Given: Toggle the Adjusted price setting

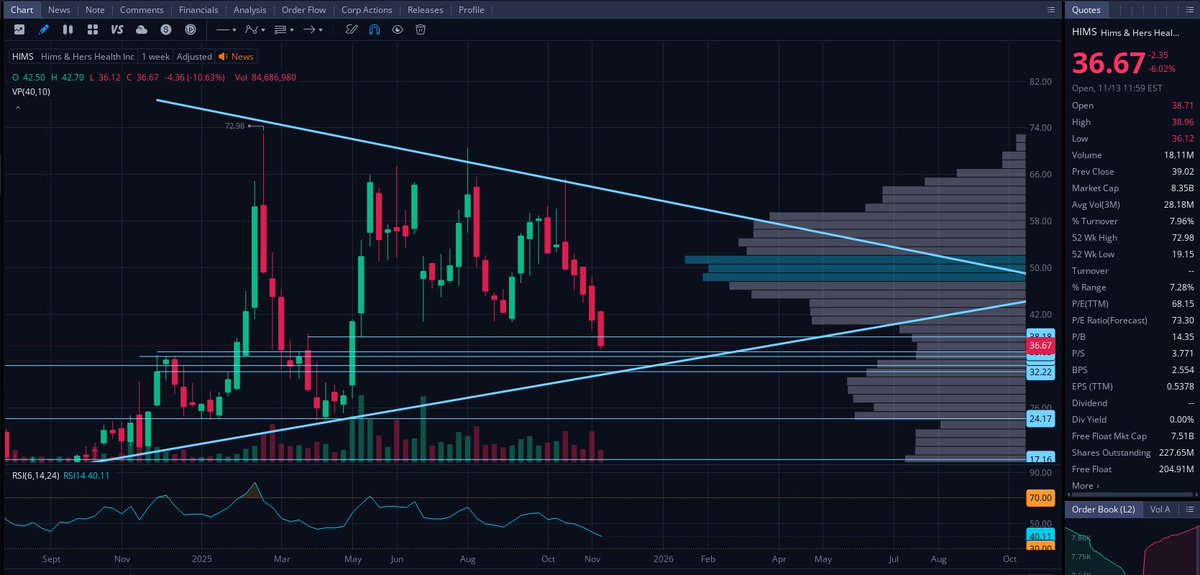Looking at the screenshot, I should (x=194, y=57).
